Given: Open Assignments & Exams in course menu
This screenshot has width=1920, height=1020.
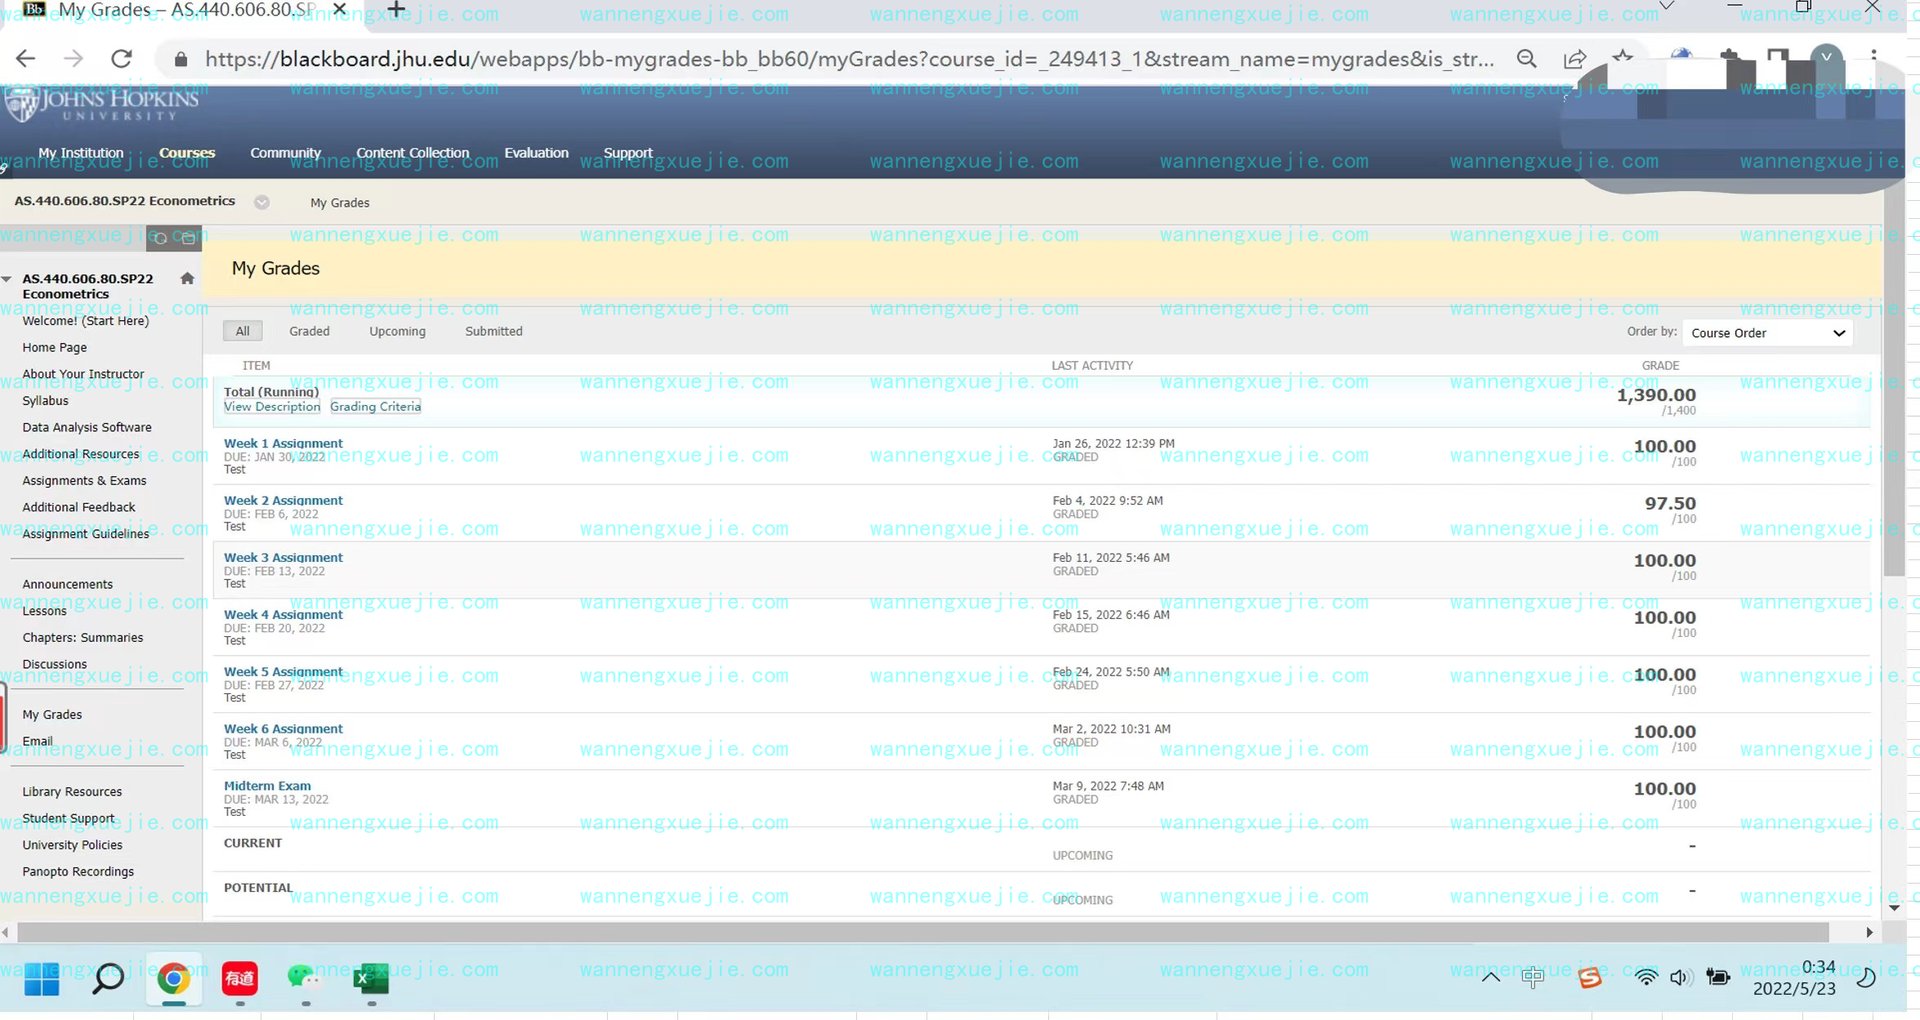Looking at the screenshot, I should click(x=84, y=481).
